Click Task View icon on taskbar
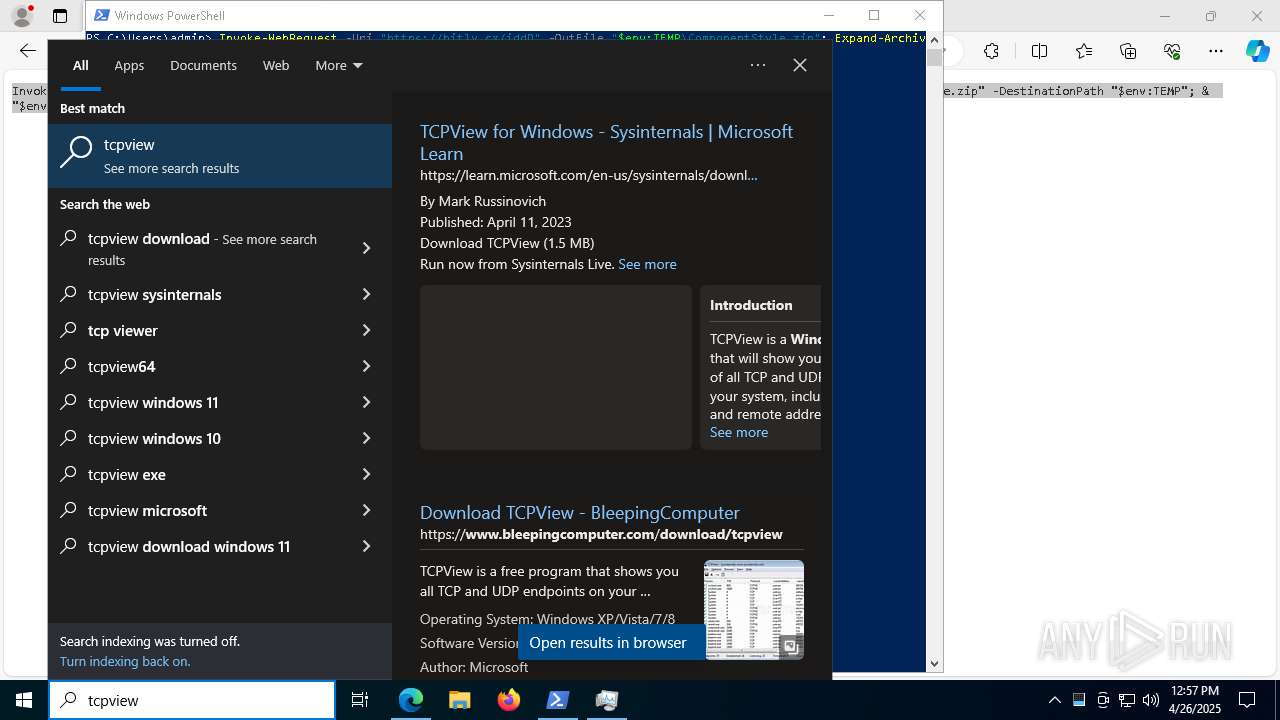The height and width of the screenshot is (720, 1280). pos(360,700)
